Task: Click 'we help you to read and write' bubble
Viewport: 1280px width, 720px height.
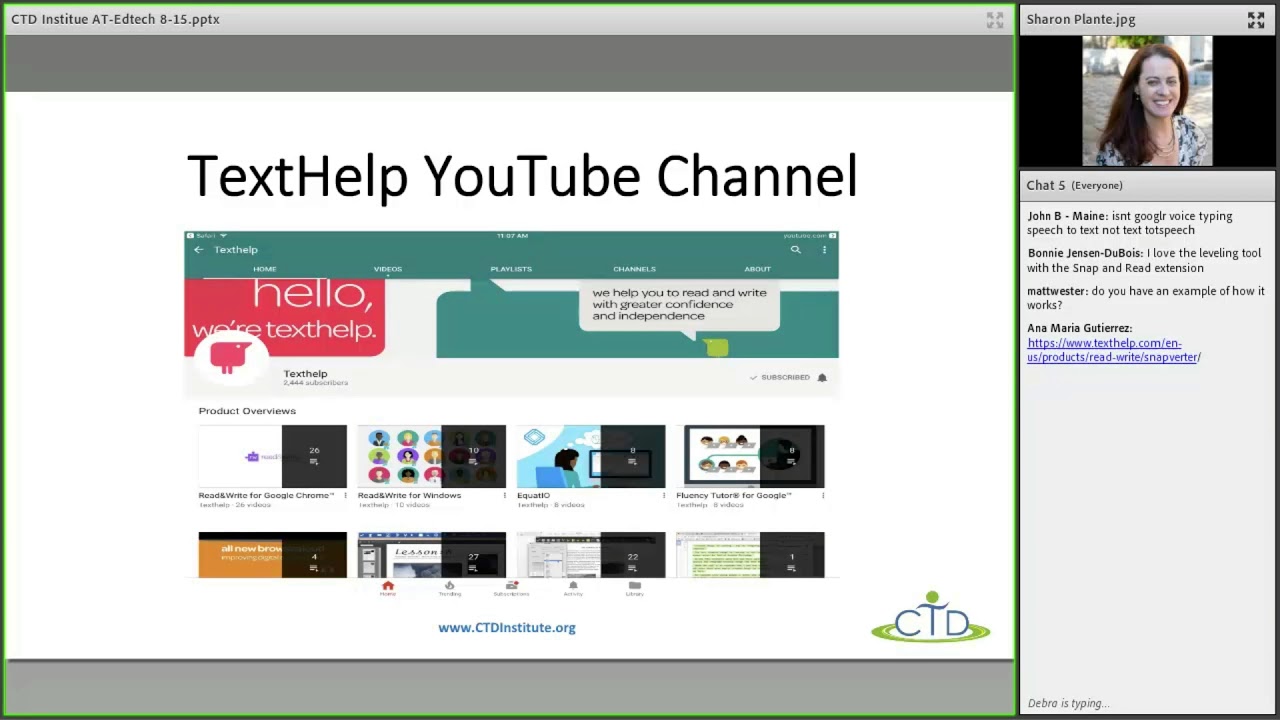Action: point(679,305)
